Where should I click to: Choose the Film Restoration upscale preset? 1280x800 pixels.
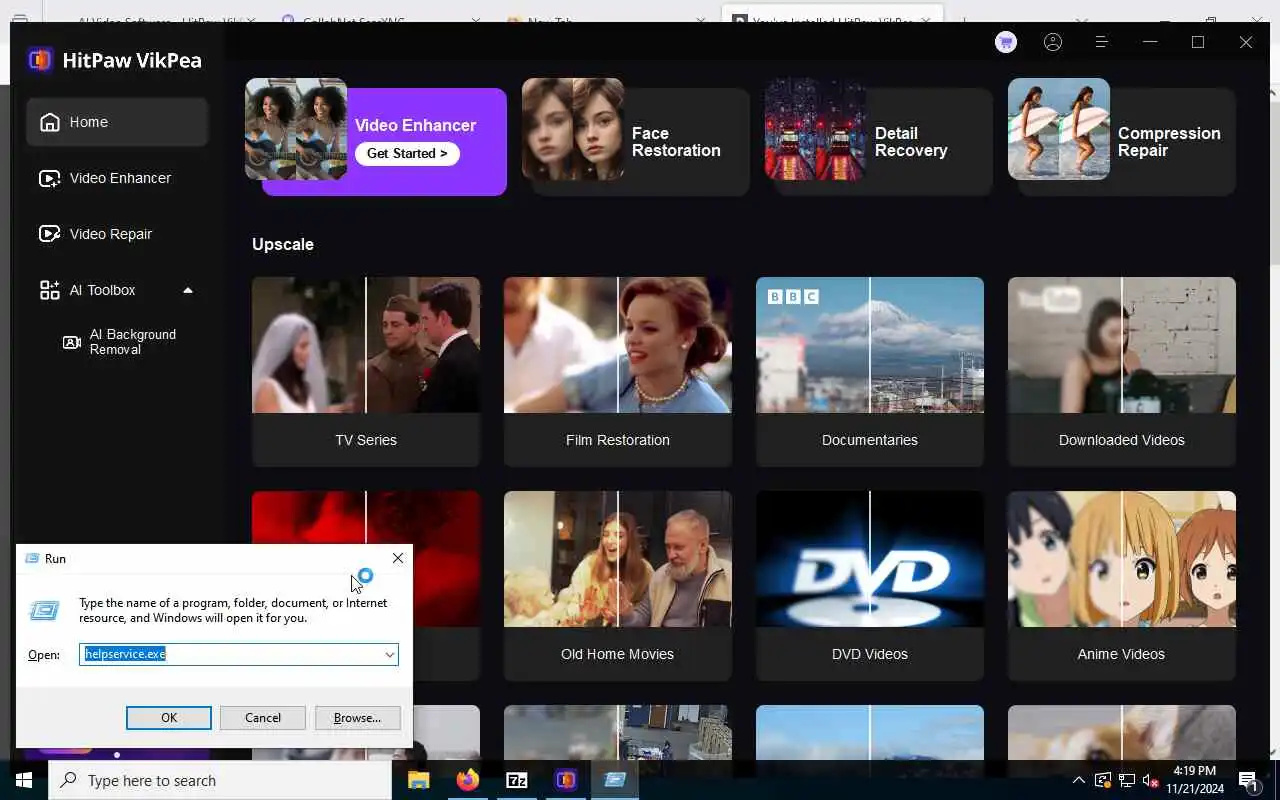[x=618, y=371]
